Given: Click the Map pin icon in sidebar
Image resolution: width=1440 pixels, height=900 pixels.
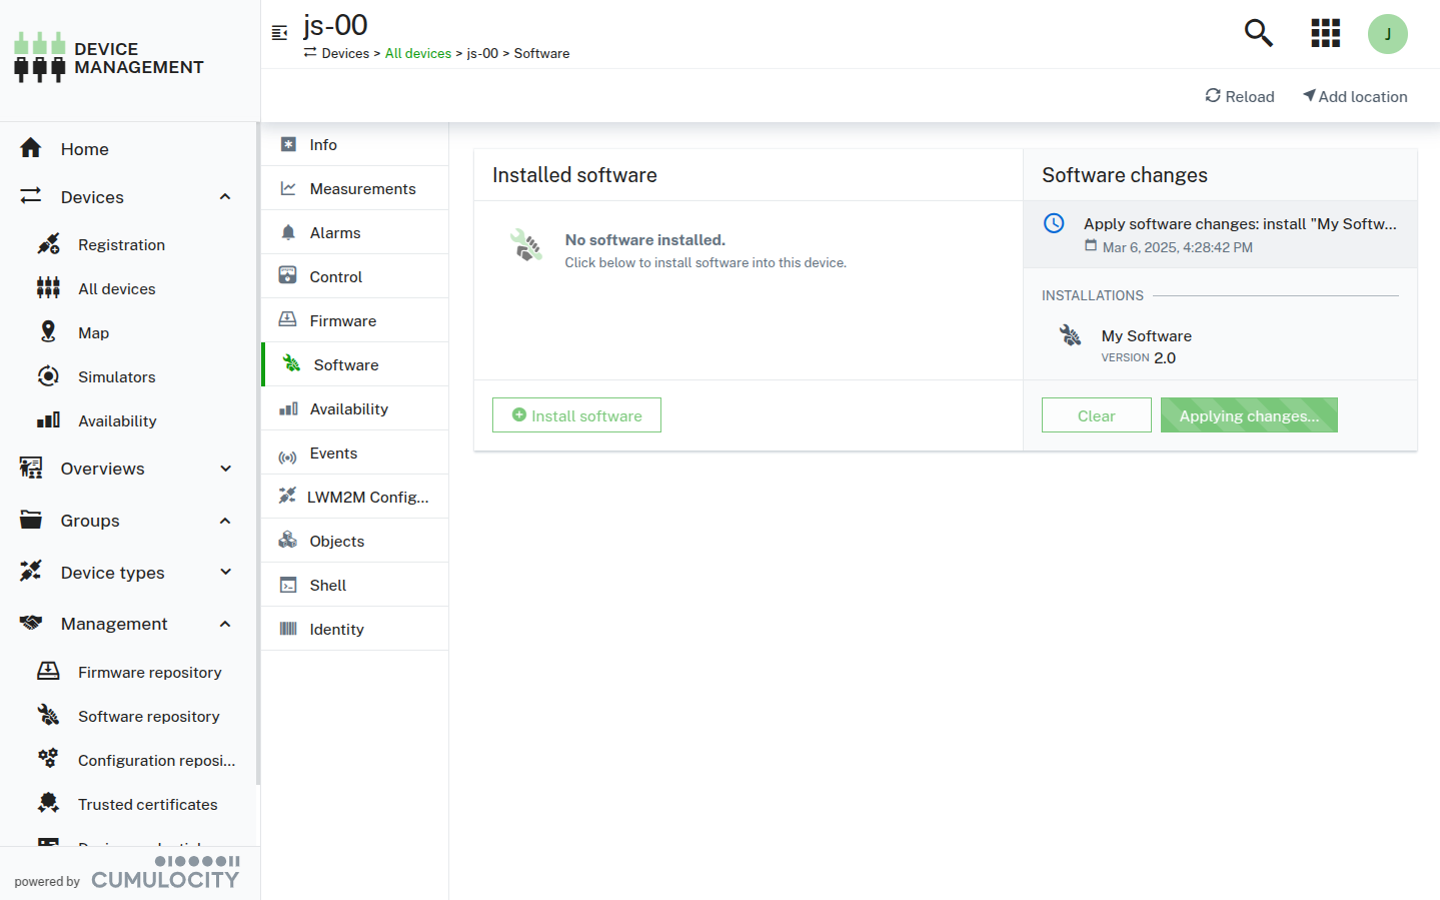Looking at the screenshot, I should (x=48, y=332).
